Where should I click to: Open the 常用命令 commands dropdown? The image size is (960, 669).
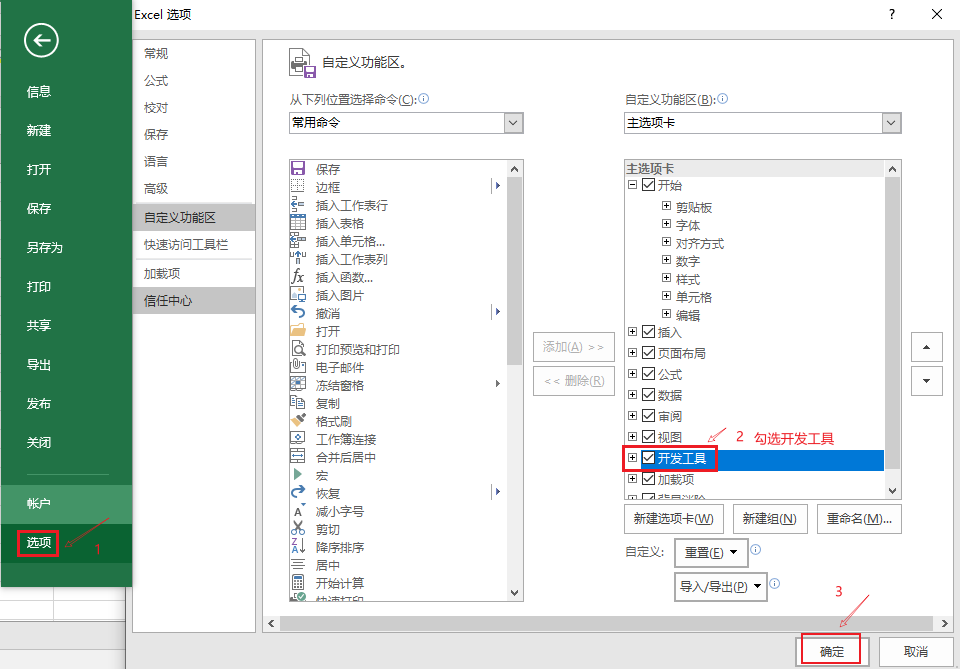point(513,123)
